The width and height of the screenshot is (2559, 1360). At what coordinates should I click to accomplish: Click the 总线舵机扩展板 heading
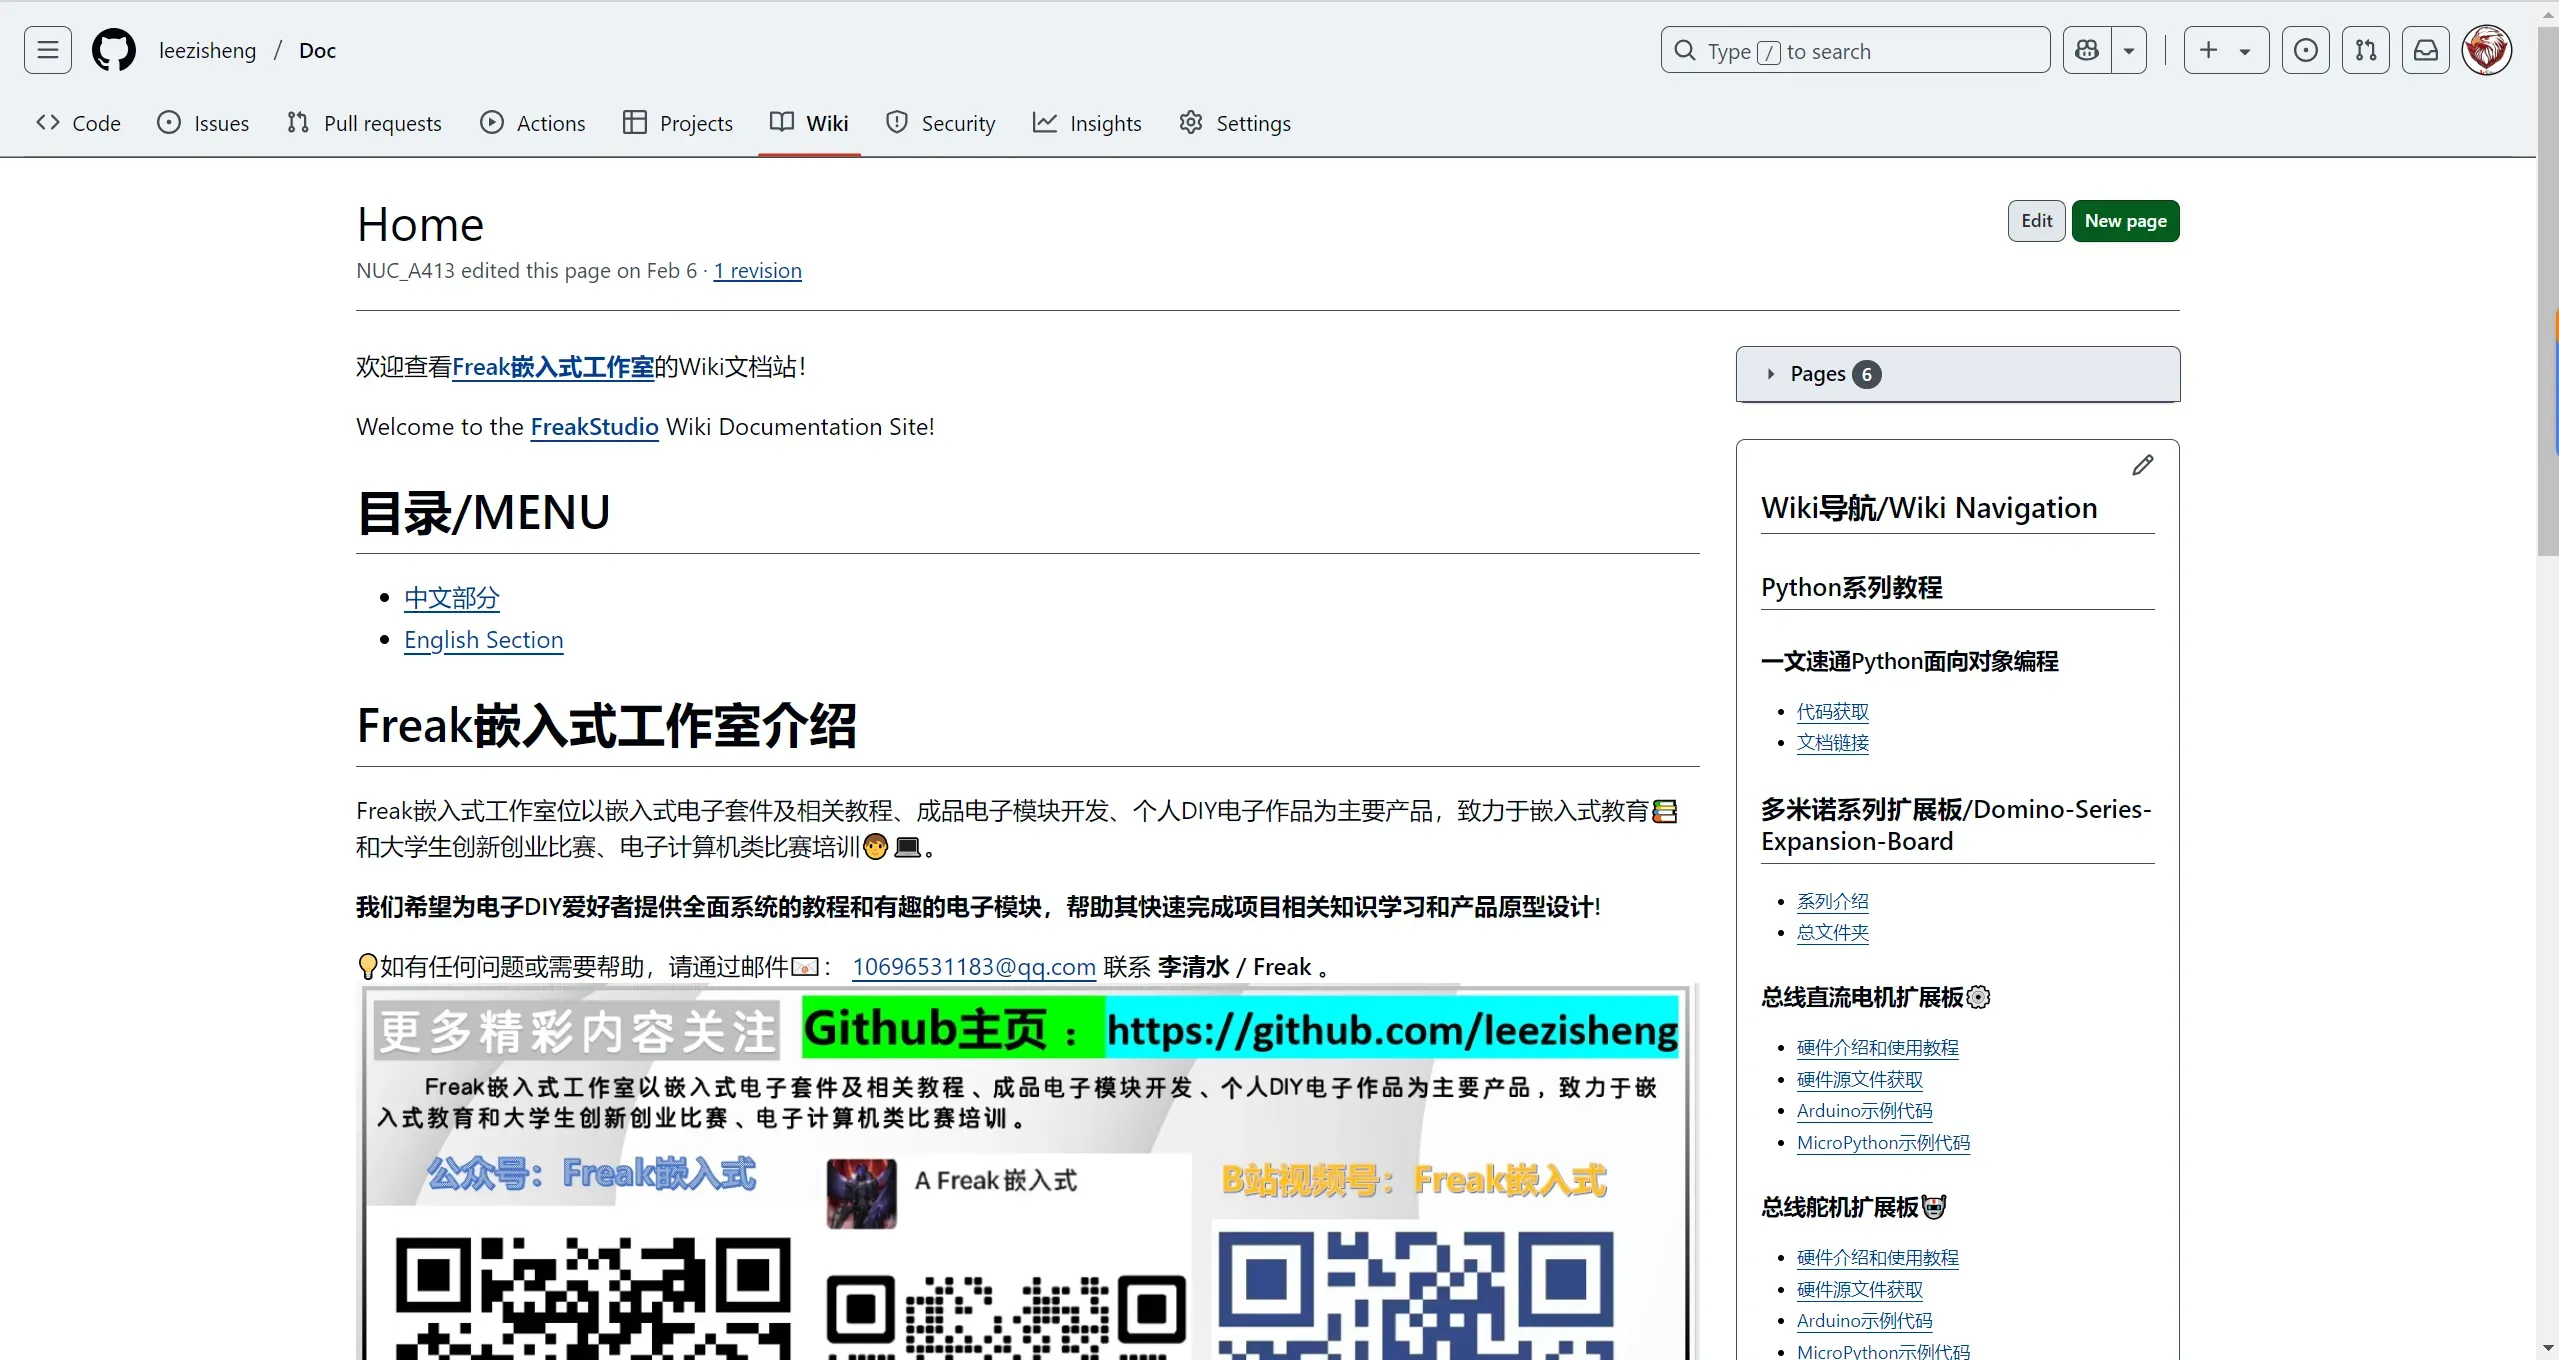(1853, 1207)
